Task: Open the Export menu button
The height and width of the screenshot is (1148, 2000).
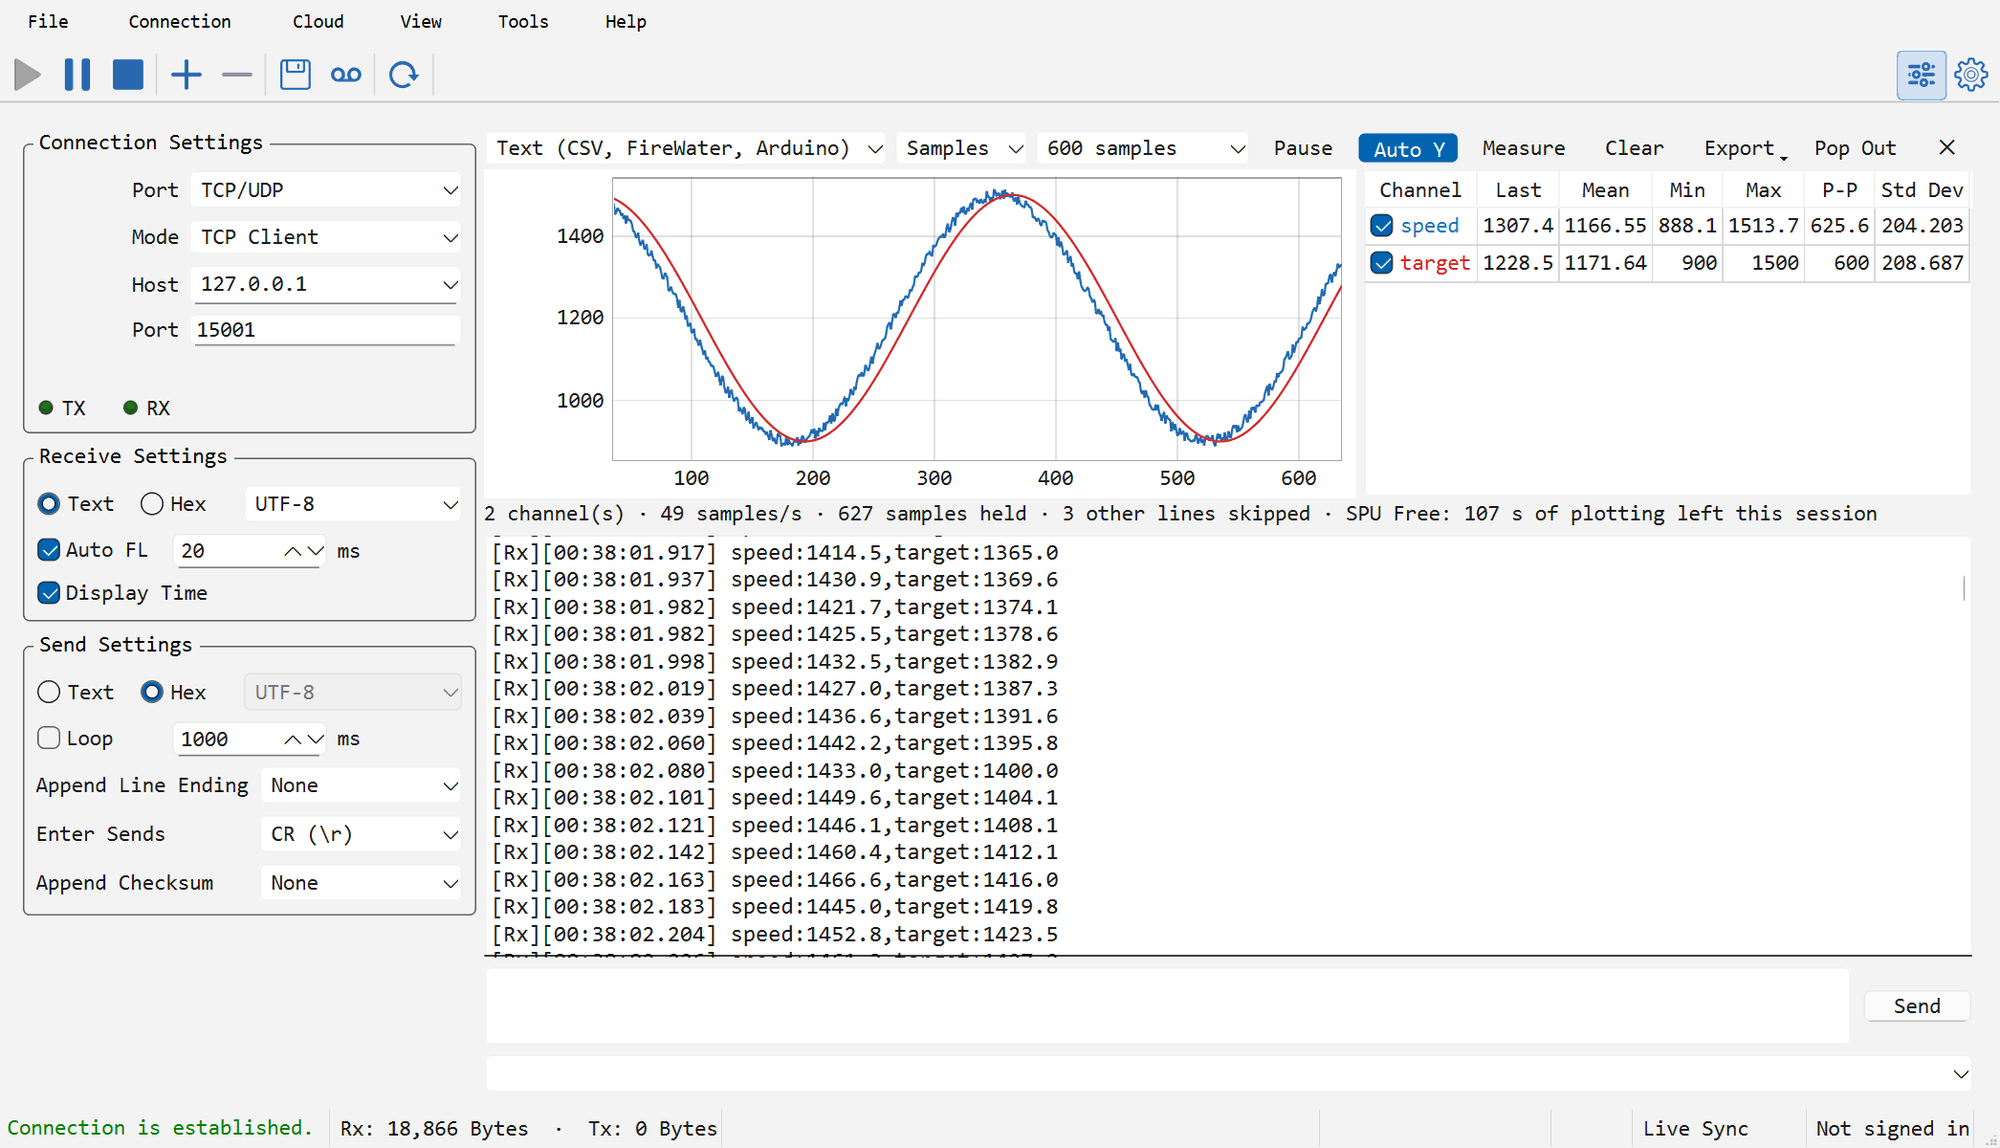Action: (x=1745, y=148)
